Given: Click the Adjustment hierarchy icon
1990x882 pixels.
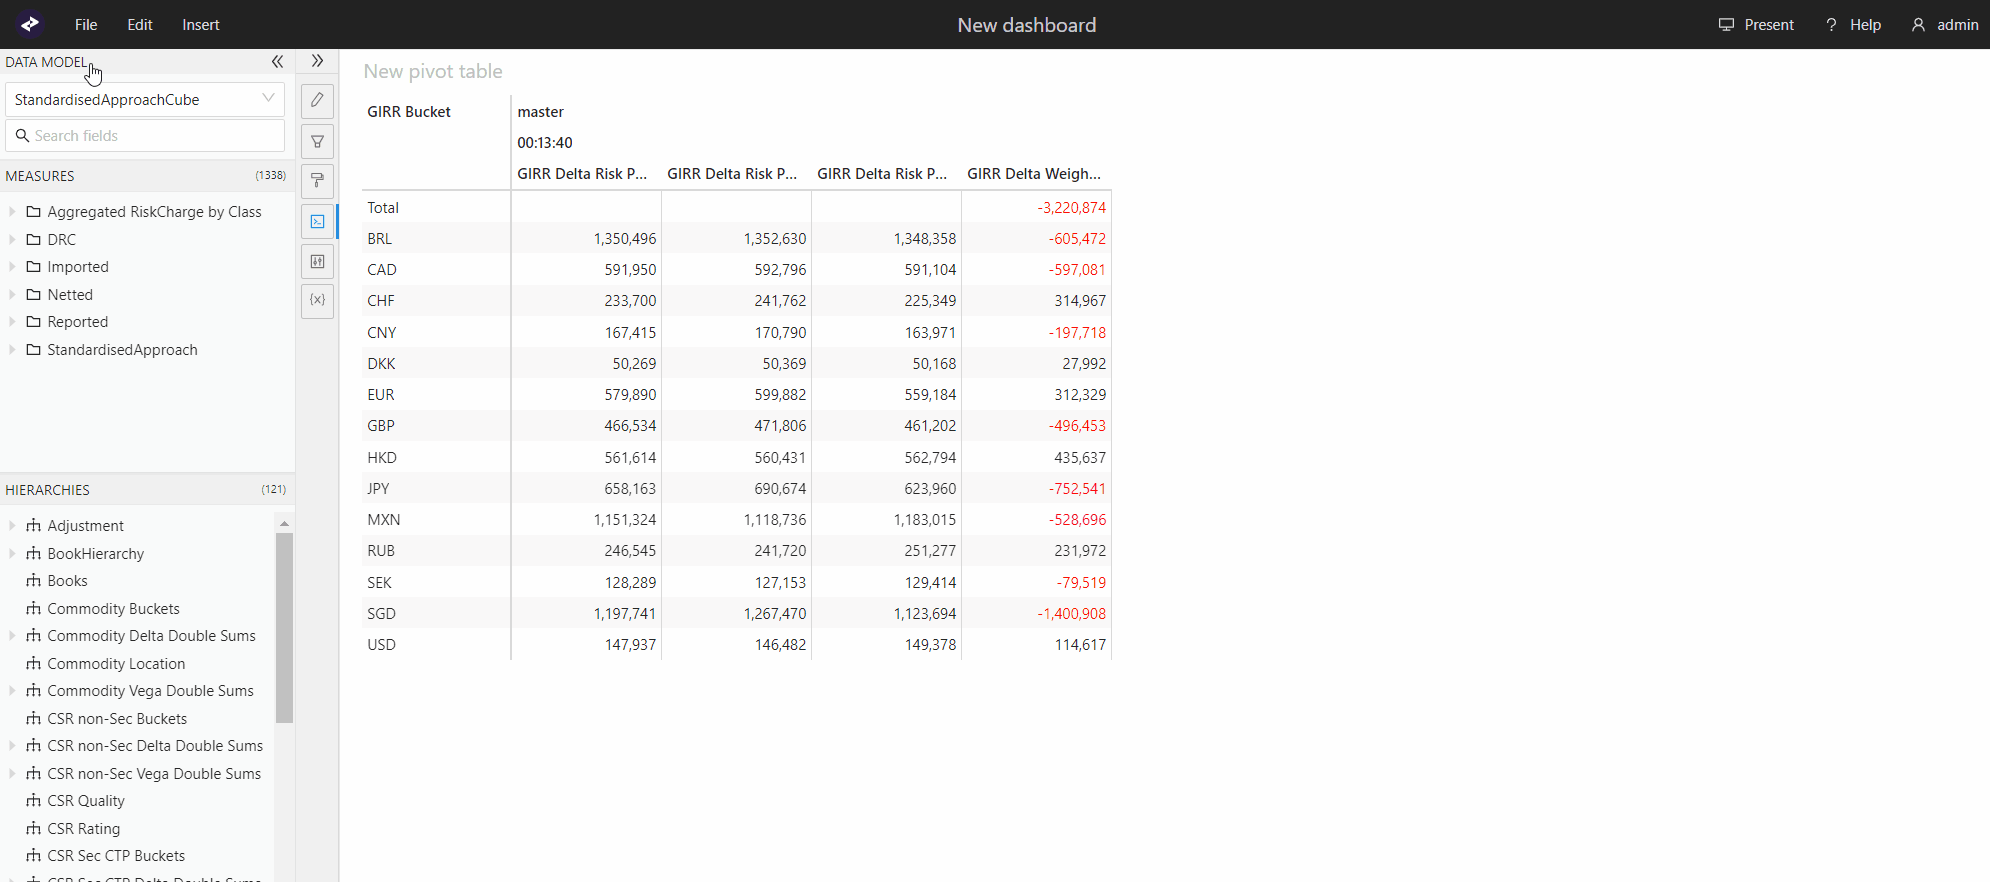Looking at the screenshot, I should coord(34,526).
